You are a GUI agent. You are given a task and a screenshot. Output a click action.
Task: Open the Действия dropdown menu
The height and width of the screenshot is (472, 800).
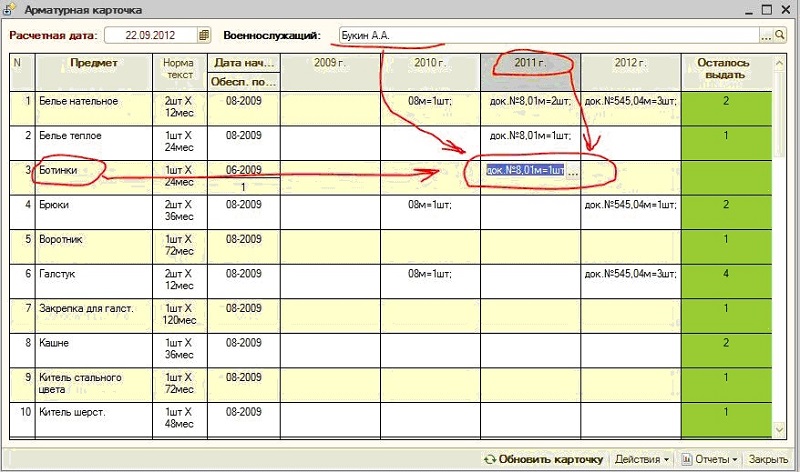[641, 459]
